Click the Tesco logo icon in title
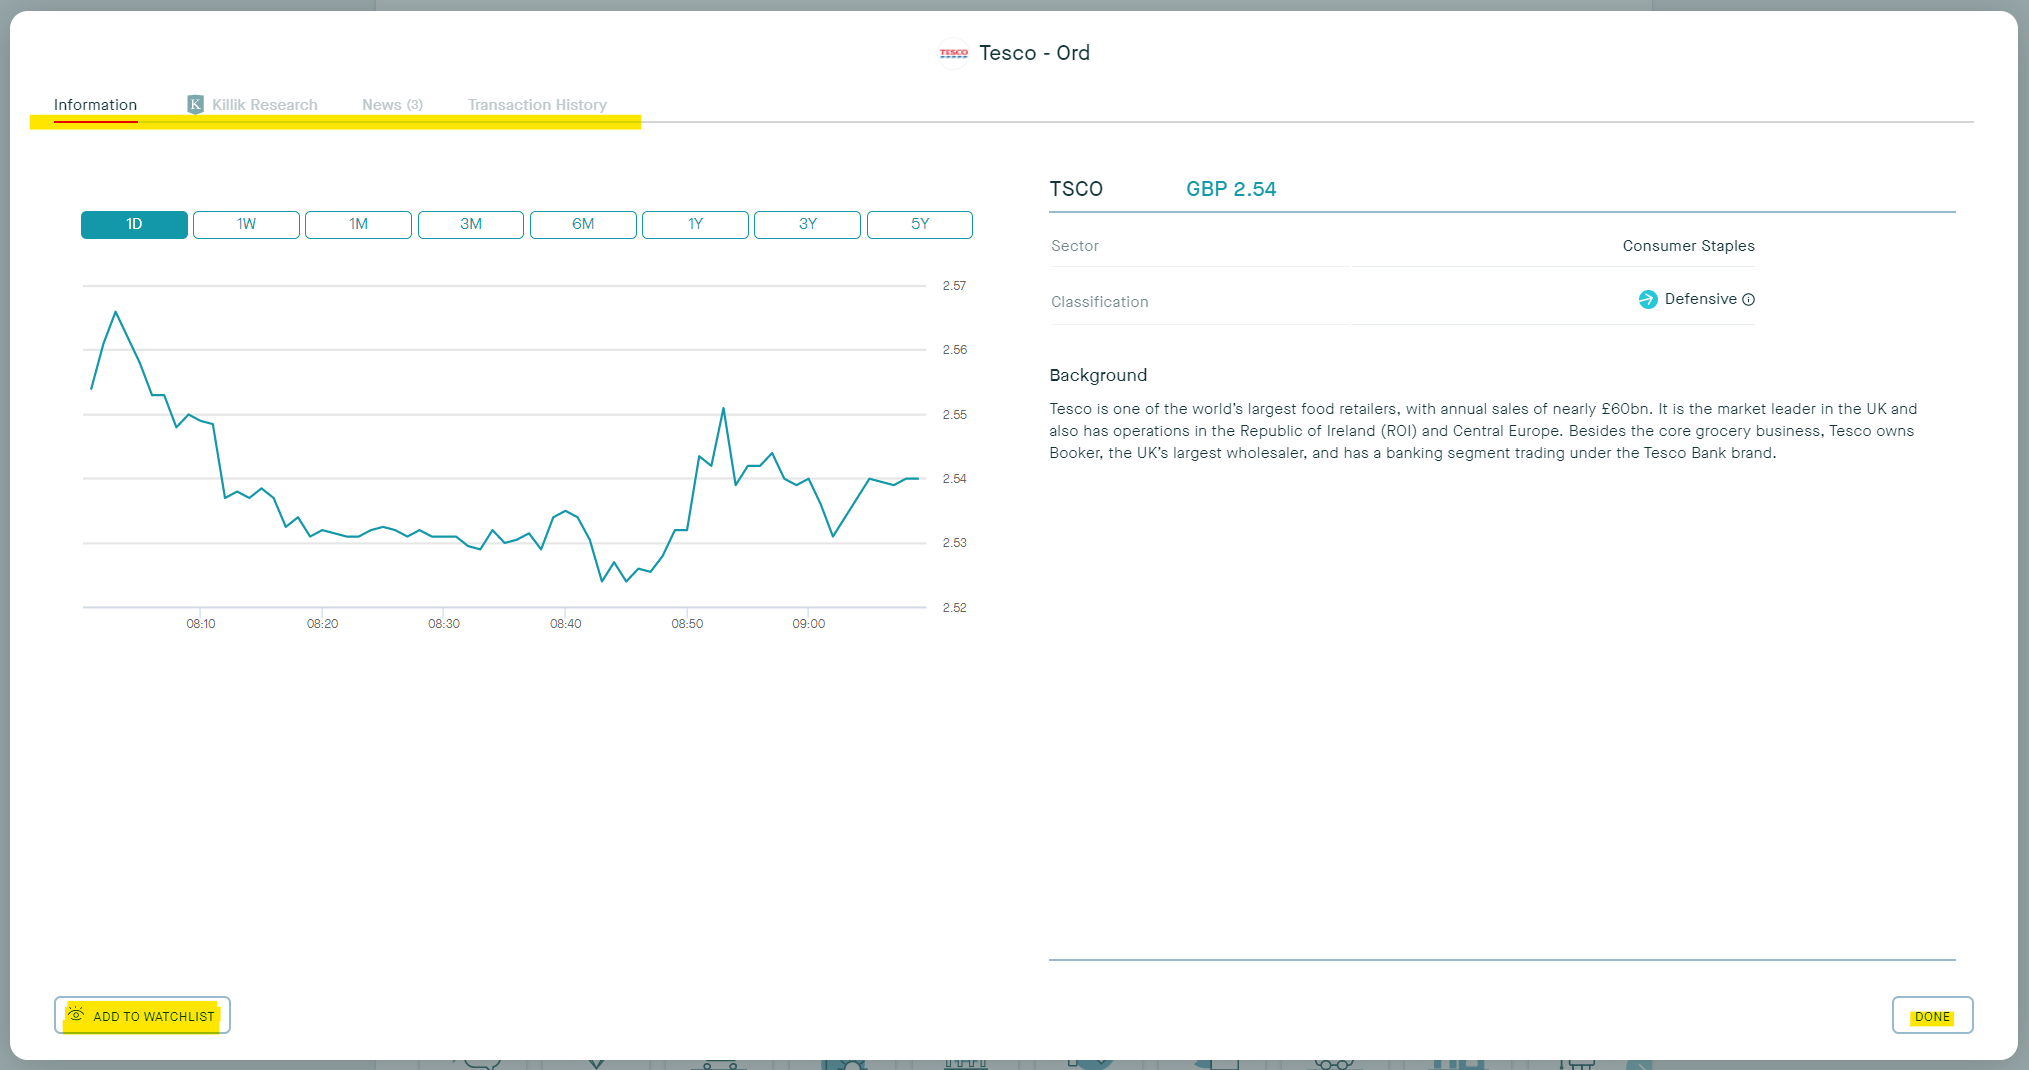Viewport: 2029px width, 1070px height. [x=953, y=53]
